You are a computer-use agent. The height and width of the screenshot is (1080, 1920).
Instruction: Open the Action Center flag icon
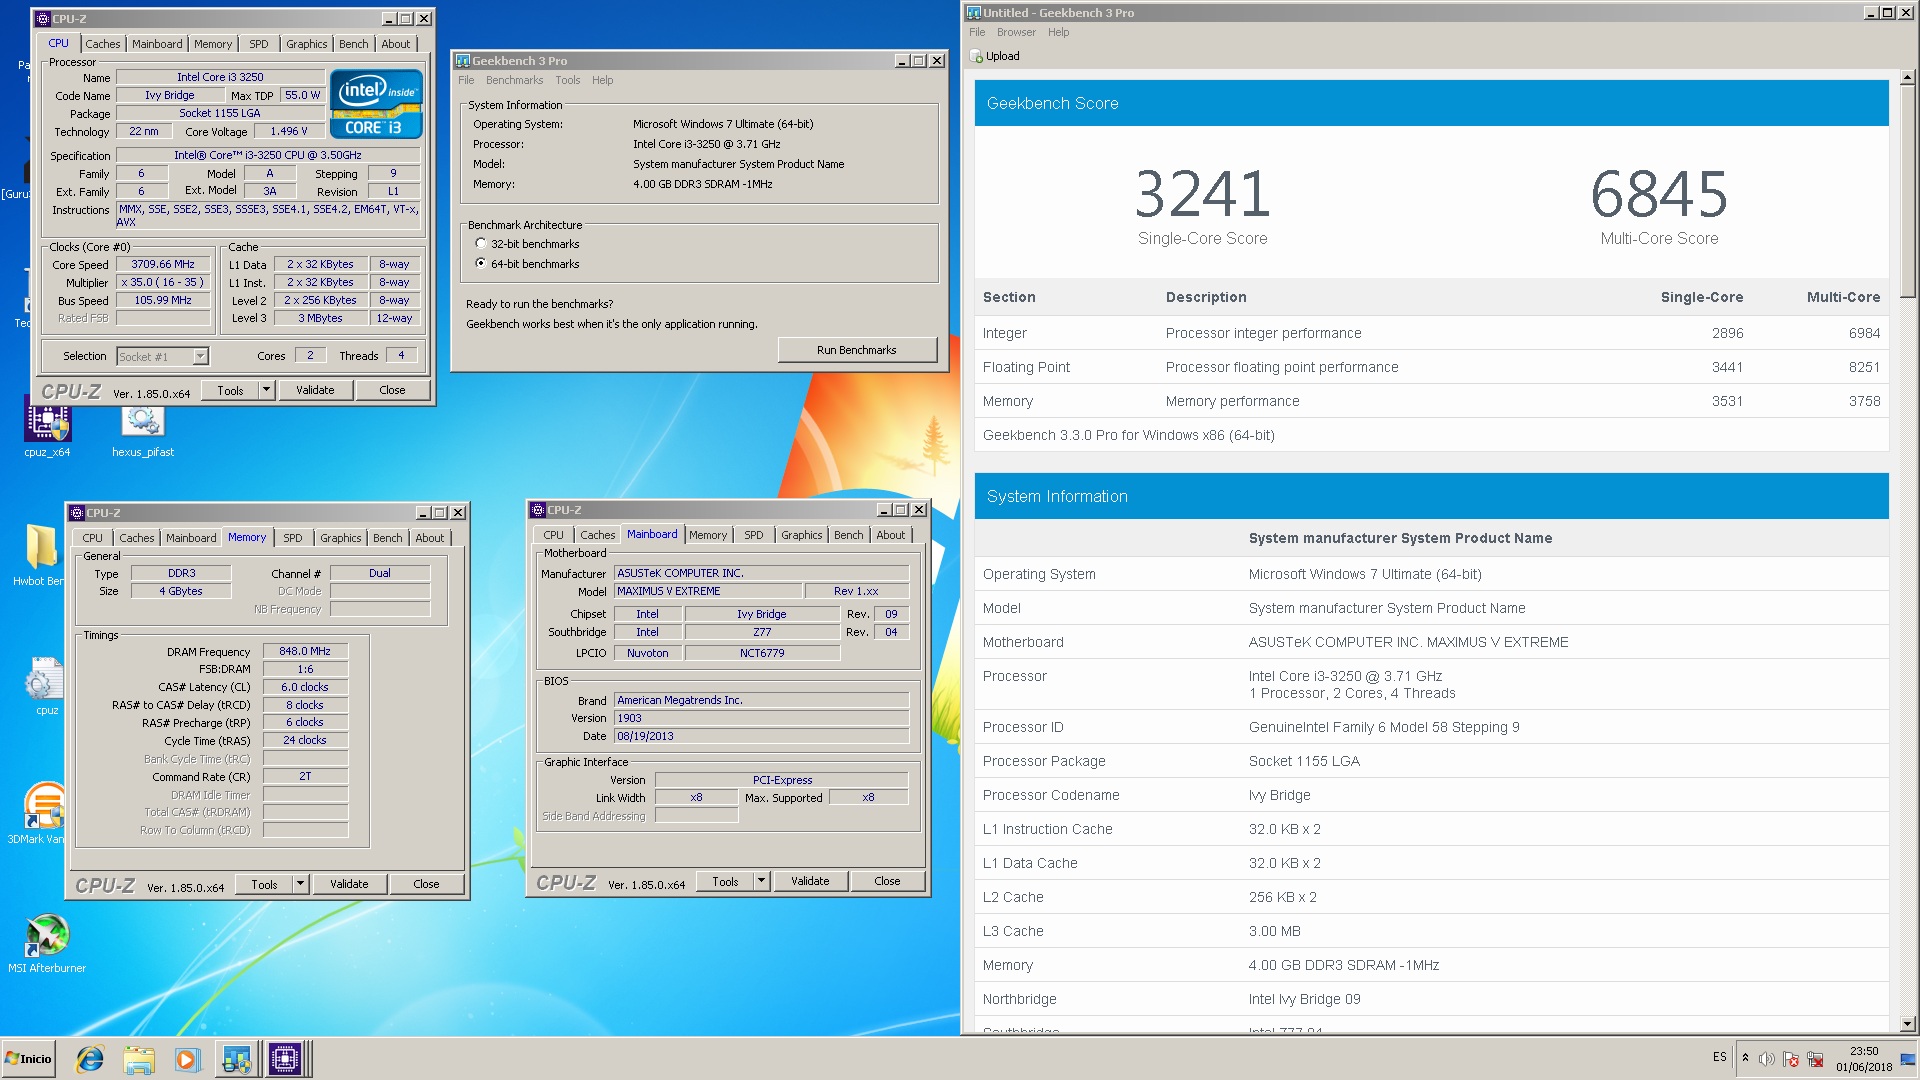(1791, 1059)
